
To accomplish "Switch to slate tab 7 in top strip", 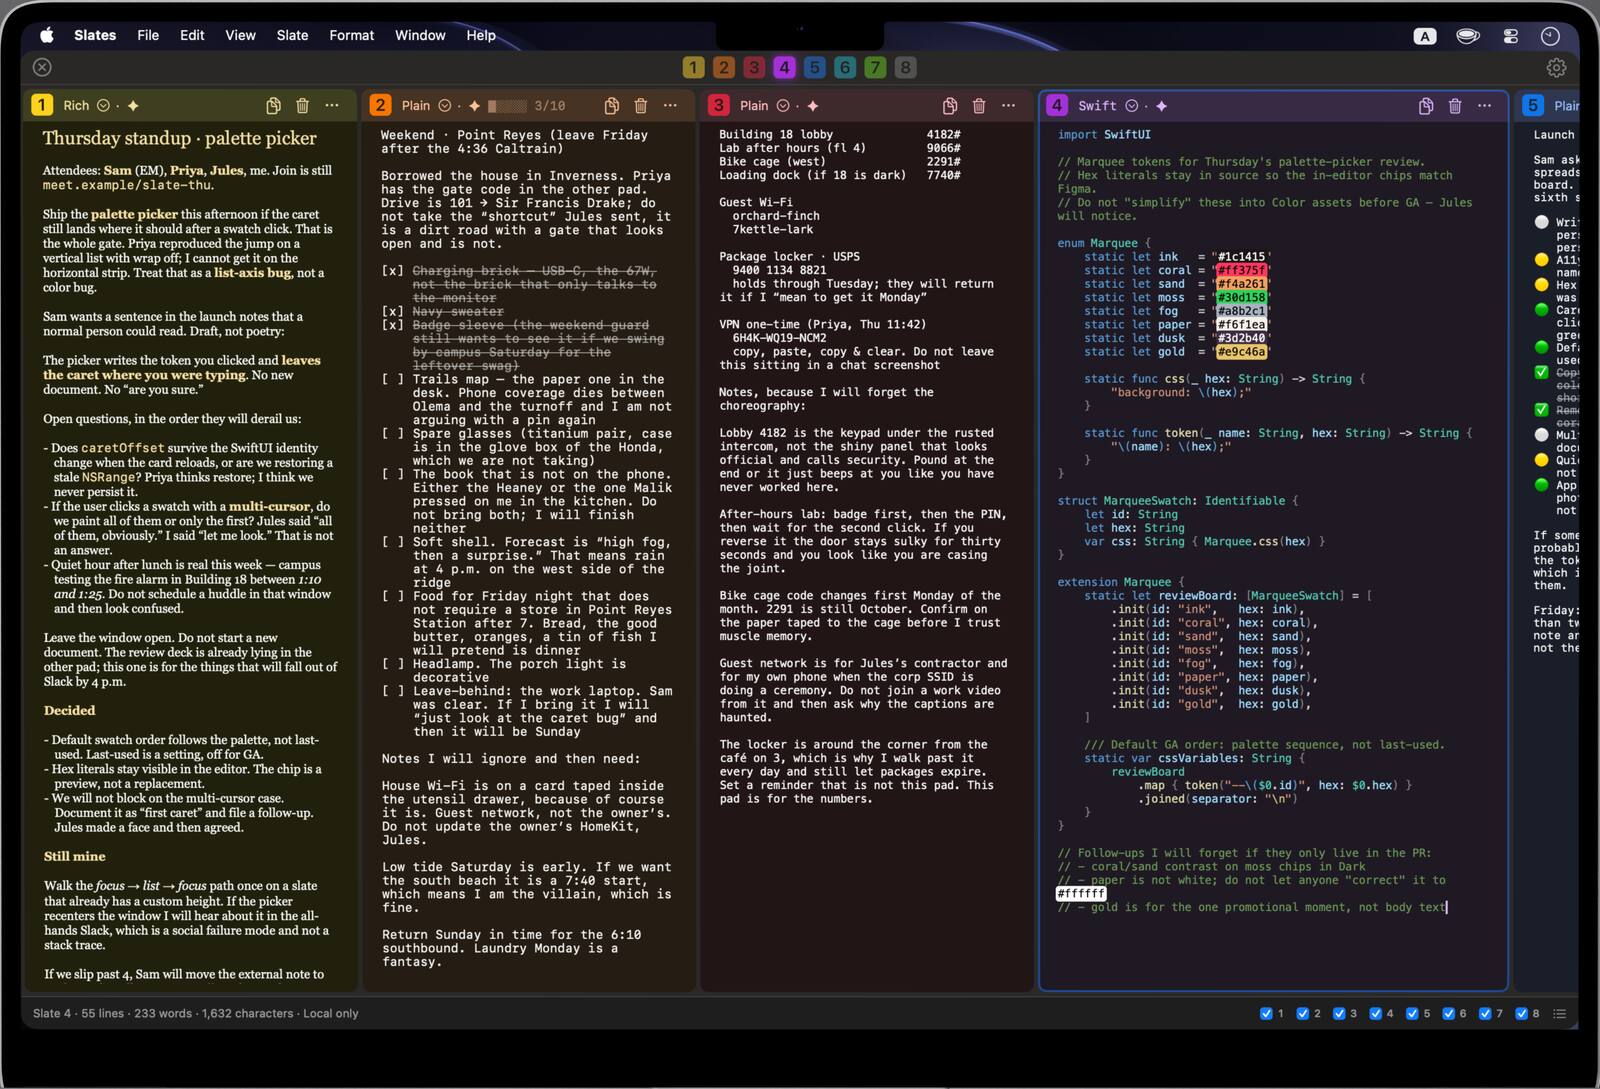I will pos(875,67).
